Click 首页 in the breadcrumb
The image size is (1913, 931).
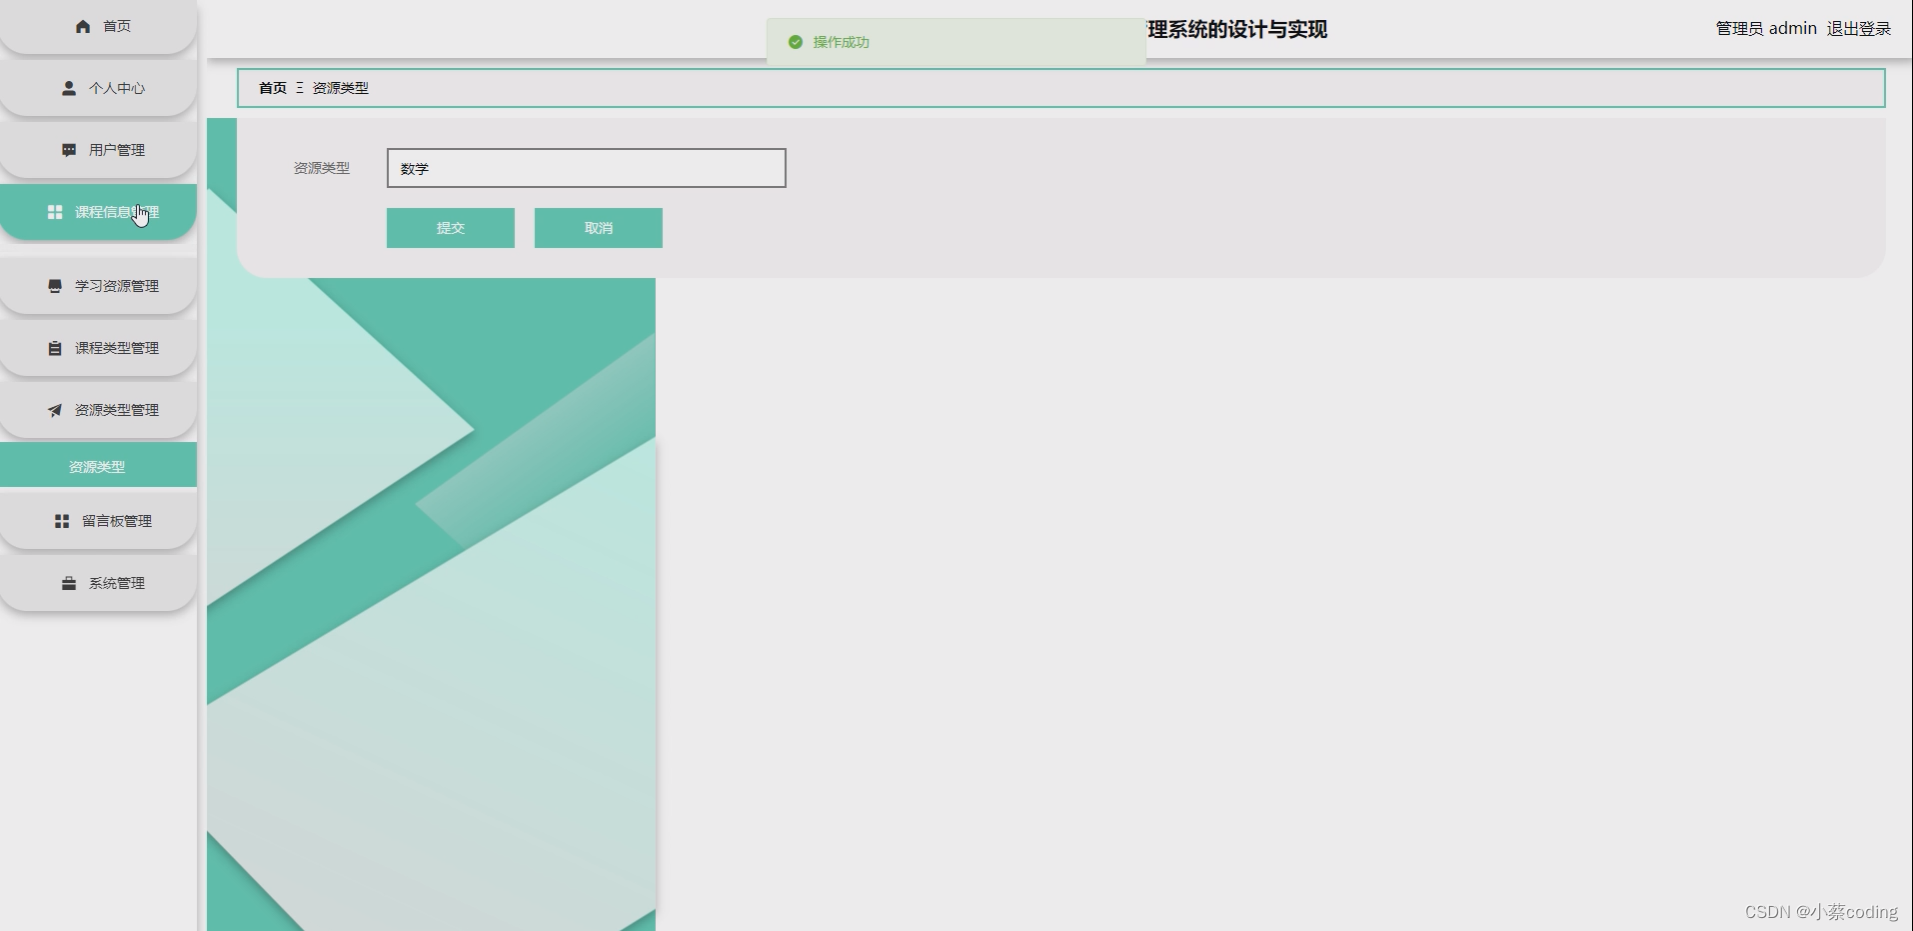click(x=273, y=88)
